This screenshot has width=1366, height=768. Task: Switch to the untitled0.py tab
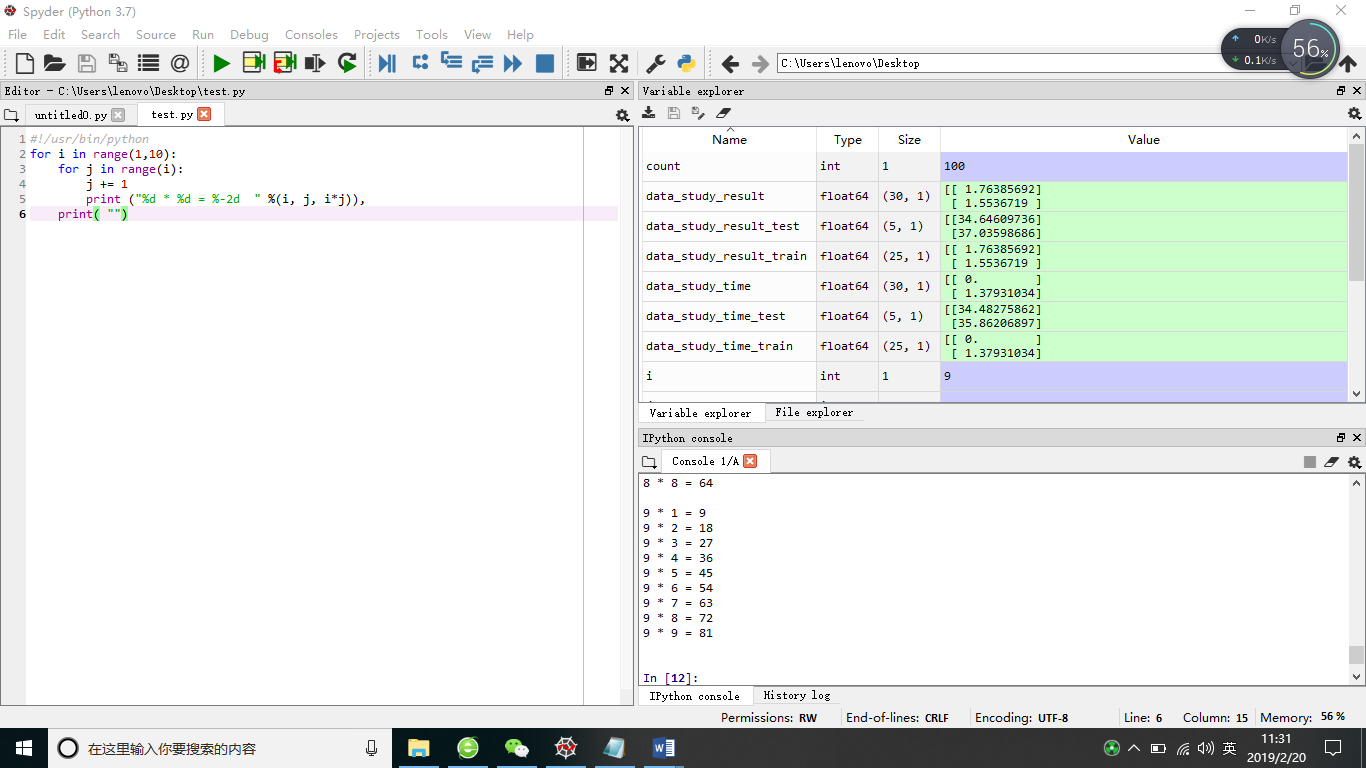coord(70,115)
